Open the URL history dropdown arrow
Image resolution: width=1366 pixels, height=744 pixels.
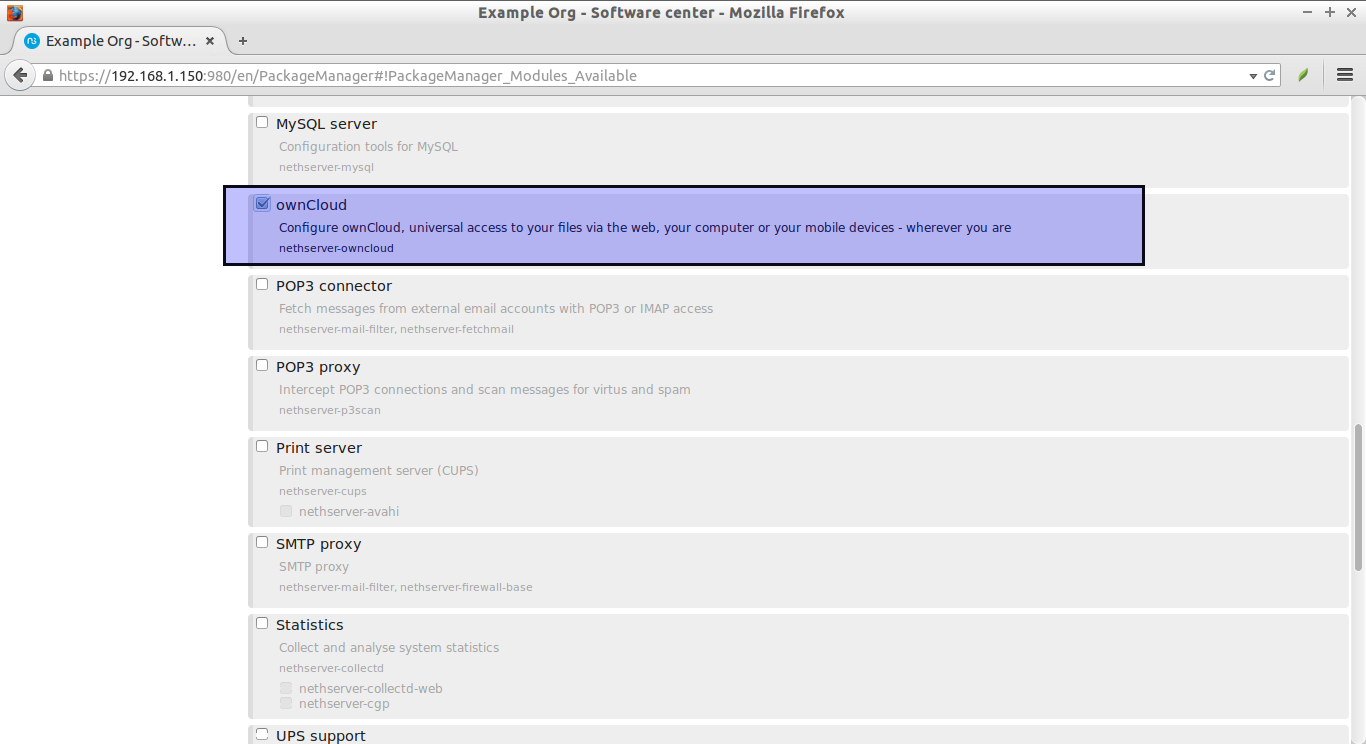pos(1253,76)
